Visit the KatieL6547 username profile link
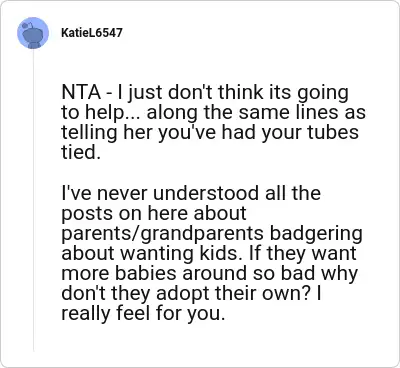 tap(92, 33)
